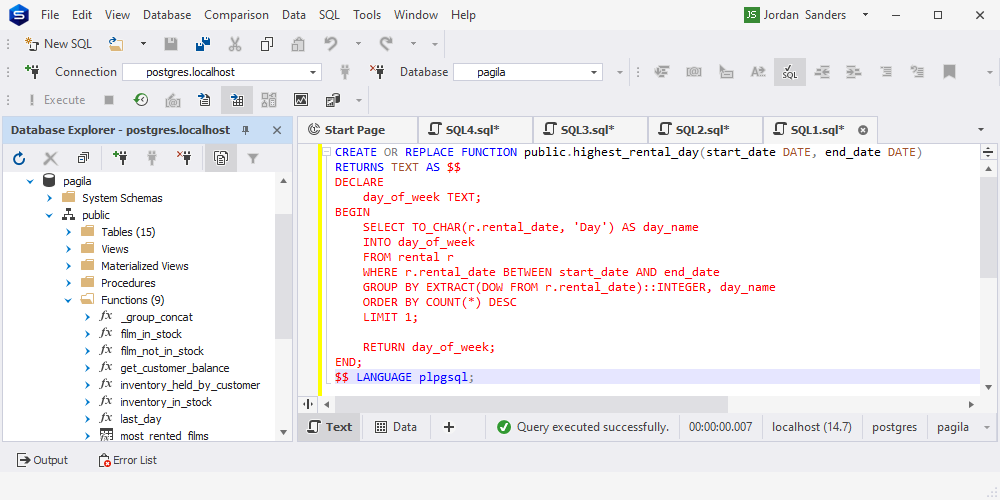Expand the open file dropdown arrow
Image resolution: width=1000 pixels, height=500 pixels.
[x=143, y=43]
